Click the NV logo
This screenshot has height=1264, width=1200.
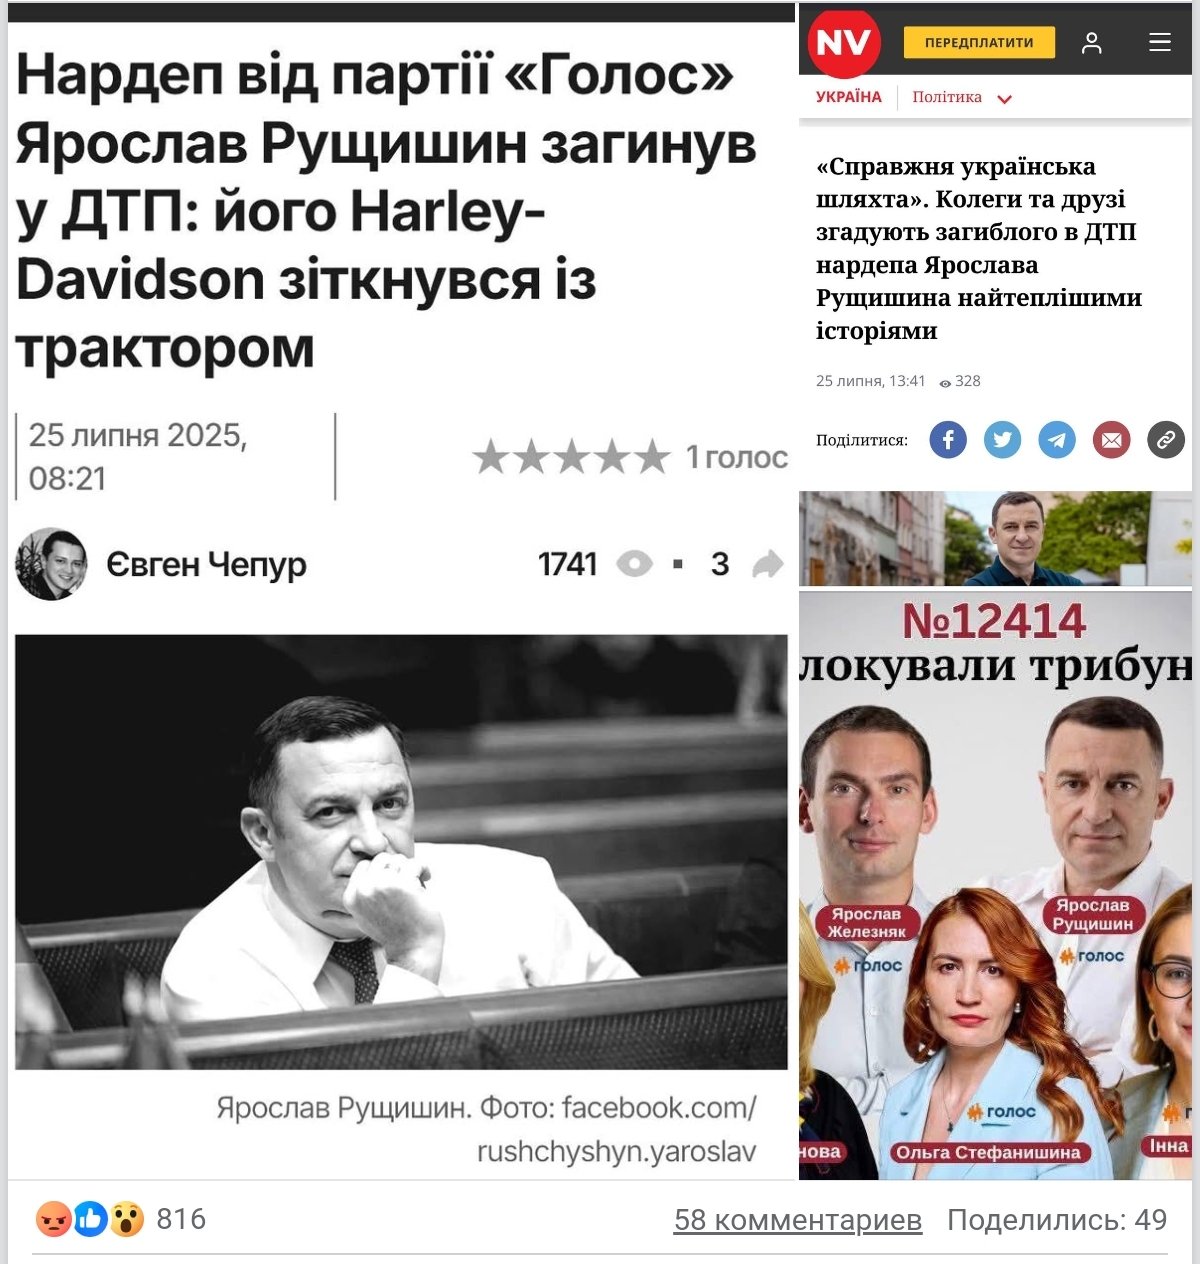click(844, 42)
